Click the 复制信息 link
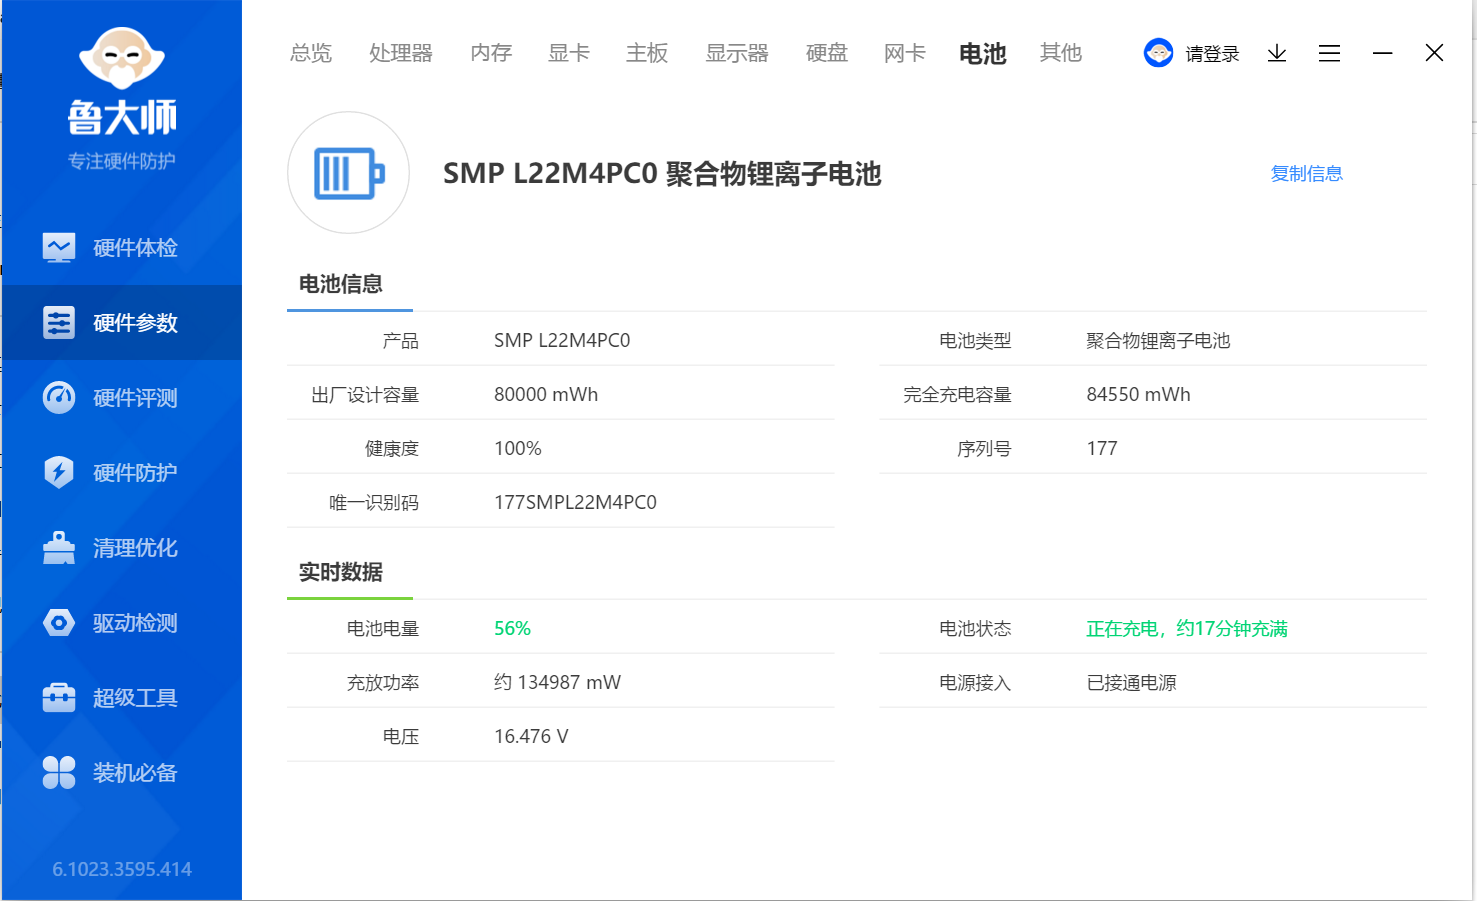The height and width of the screenshot is (901, 1477). coord(1306,174)
